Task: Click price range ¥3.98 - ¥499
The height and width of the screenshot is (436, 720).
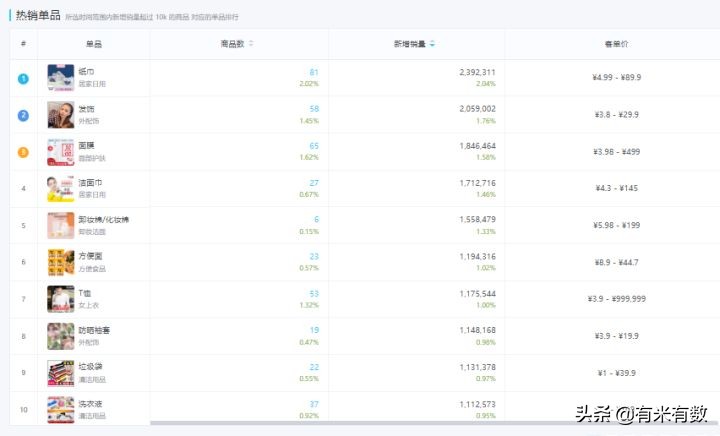Action: [616, 151]
